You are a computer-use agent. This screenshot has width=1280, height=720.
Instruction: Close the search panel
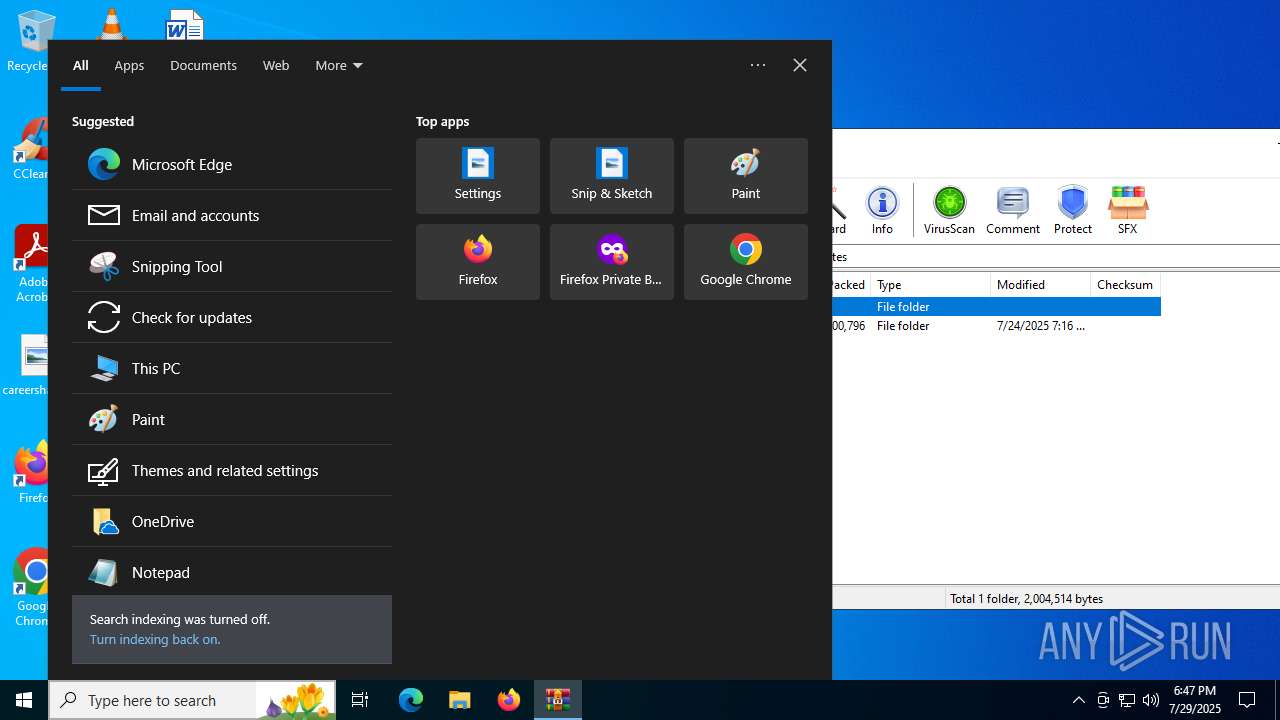(800, 65)
